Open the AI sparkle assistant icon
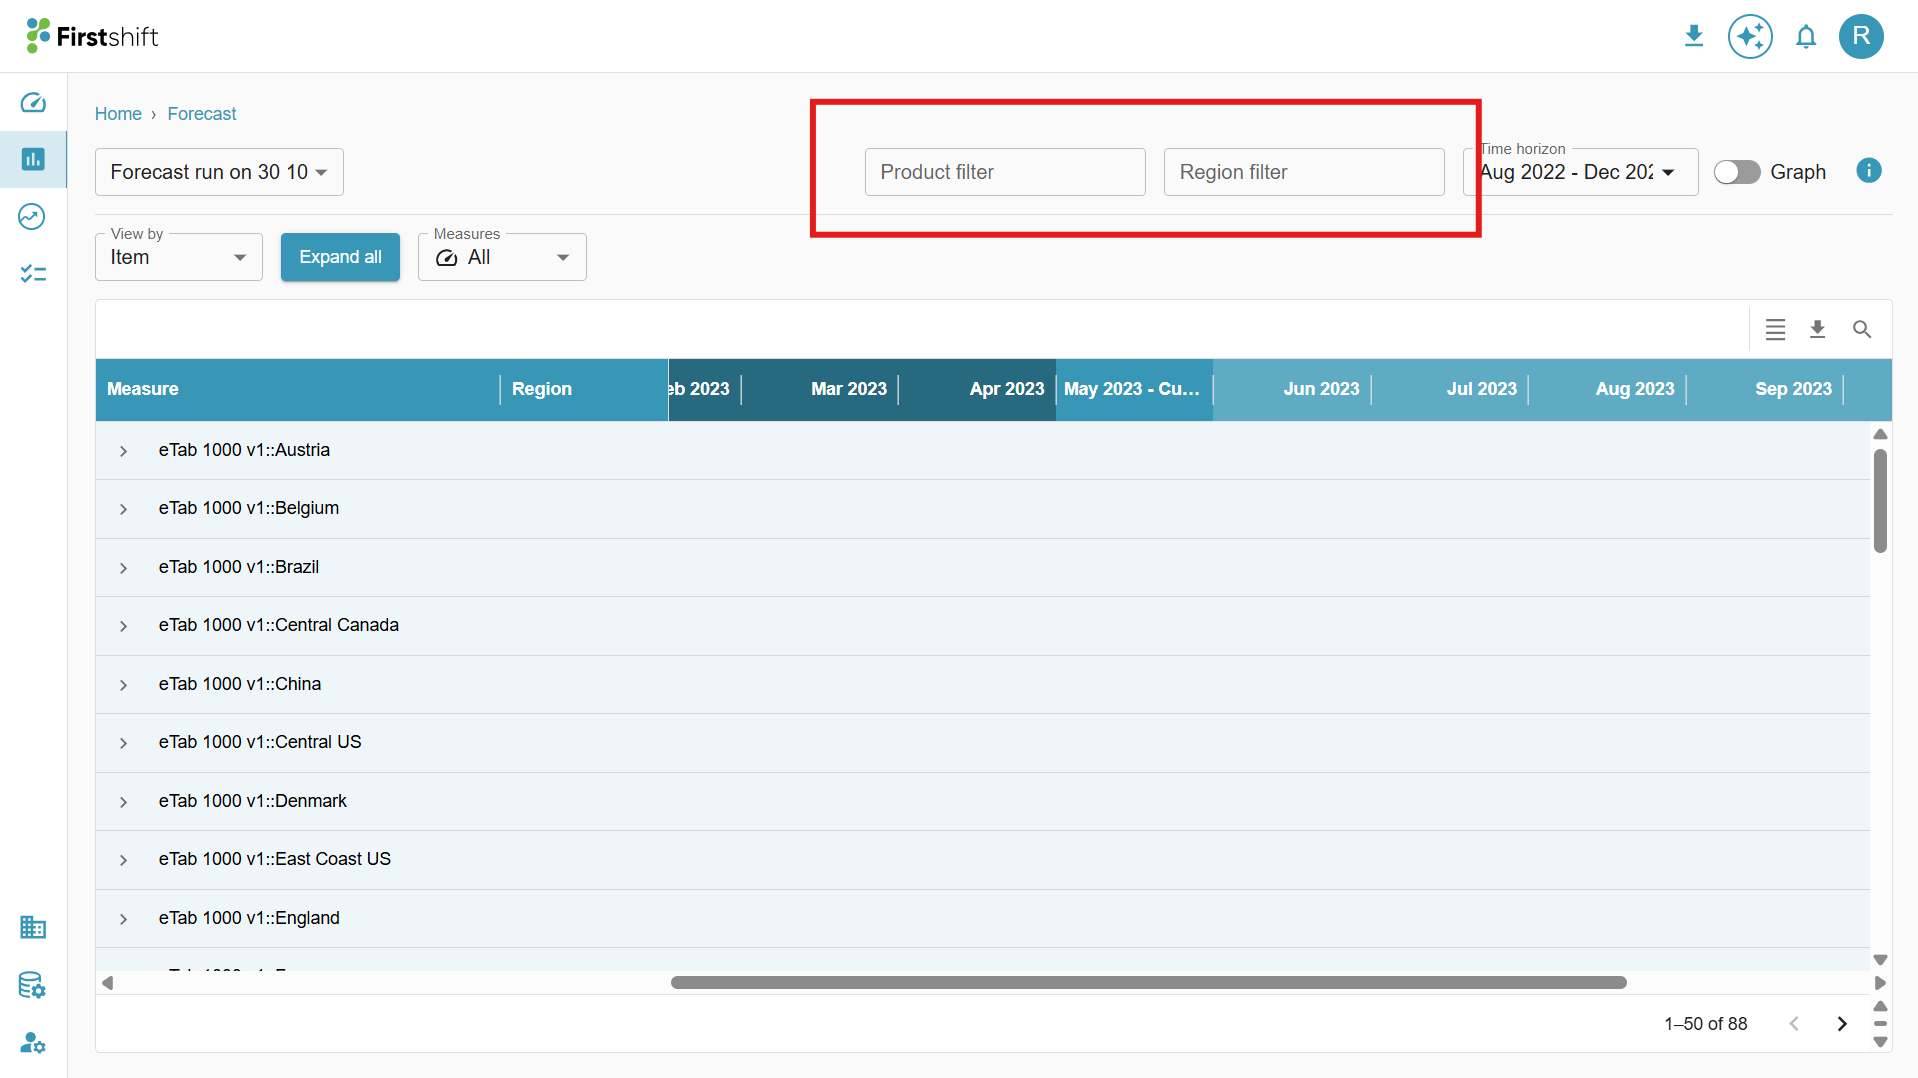The width and height of the screenshot is (1918, 1078). [x=1750, y=37]
